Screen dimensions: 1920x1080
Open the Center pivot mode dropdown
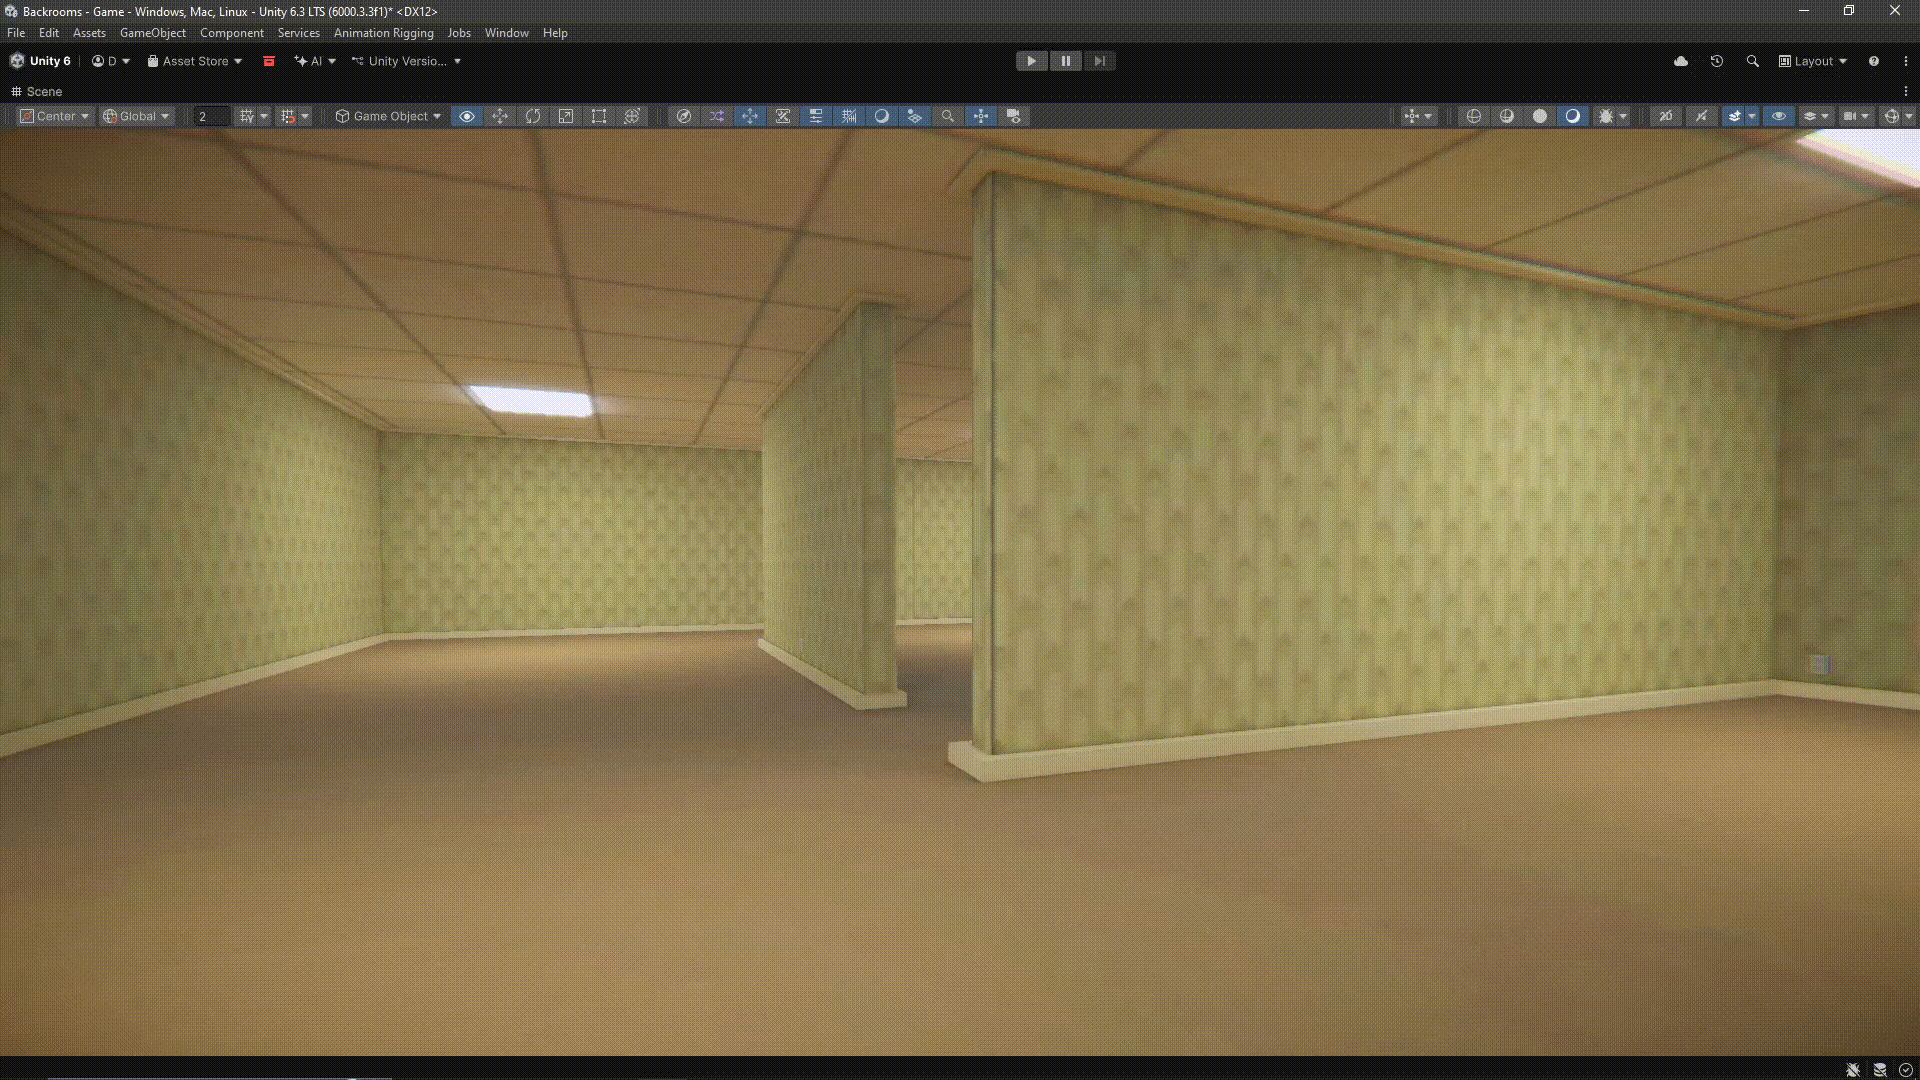point(56,116)
